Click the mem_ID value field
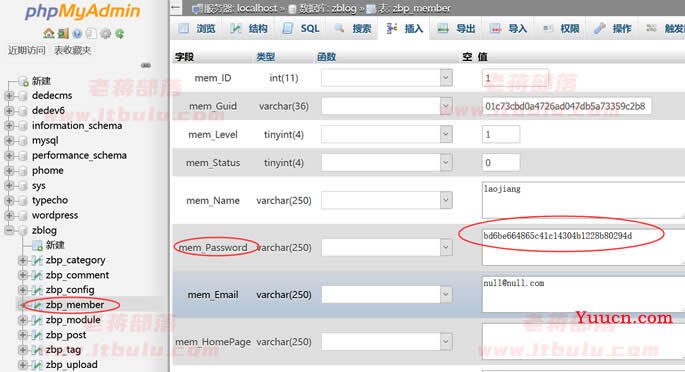 point(515,79)
